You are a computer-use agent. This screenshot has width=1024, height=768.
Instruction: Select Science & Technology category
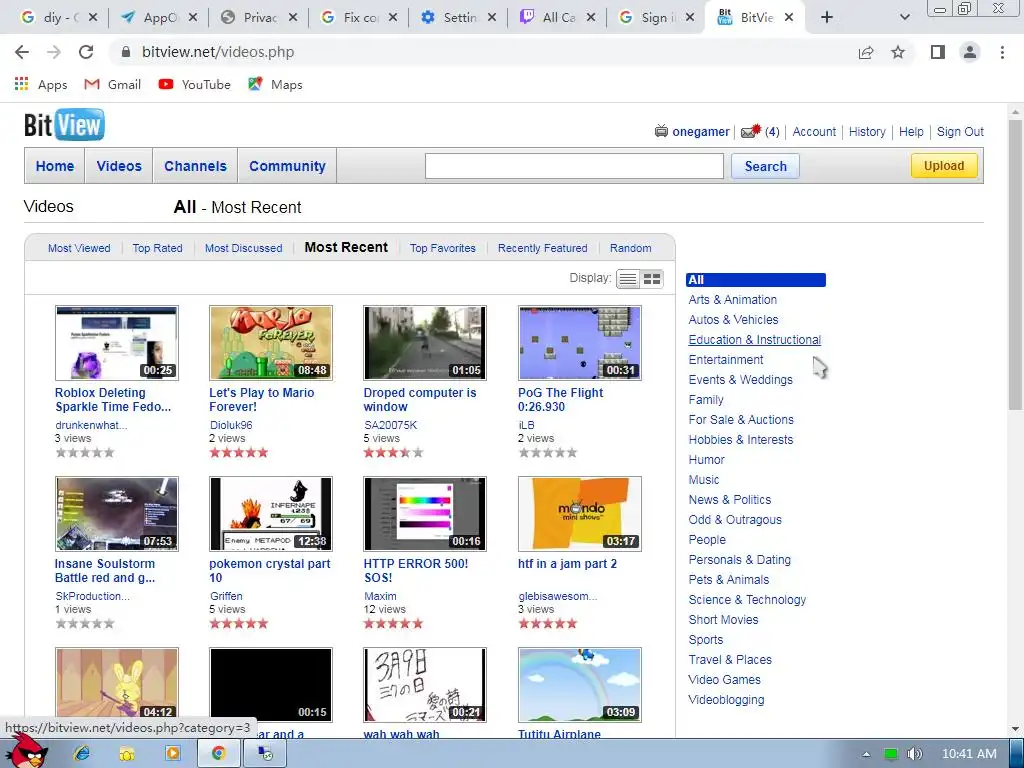[x=747, y=600]
